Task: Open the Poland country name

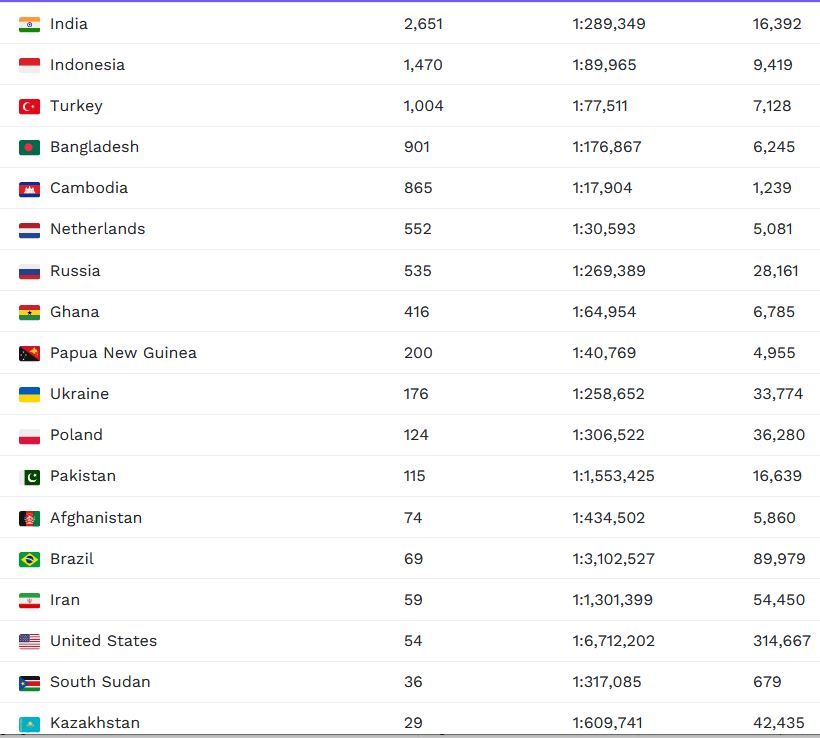Action: tap(76, 435)
